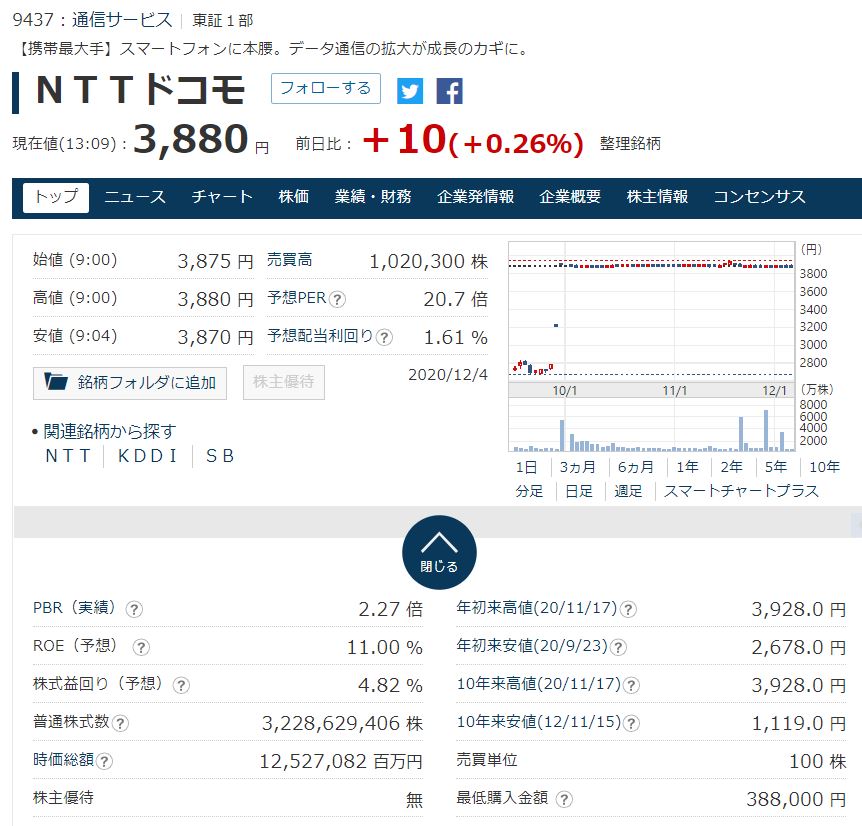Open the 株主情報 tab

tap(657, 197)
